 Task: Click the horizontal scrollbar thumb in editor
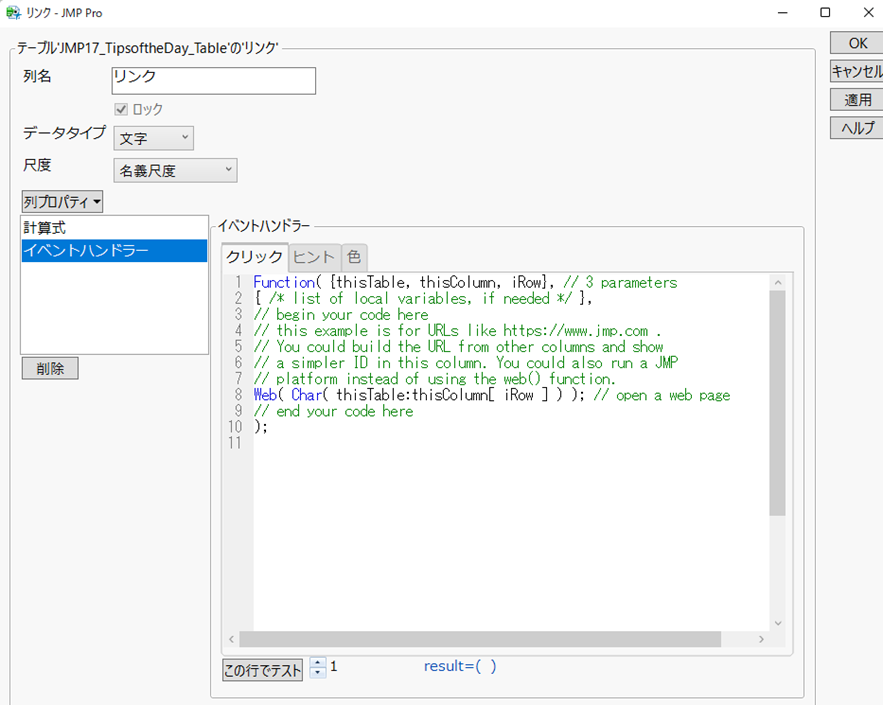click(x=480, y=639)
